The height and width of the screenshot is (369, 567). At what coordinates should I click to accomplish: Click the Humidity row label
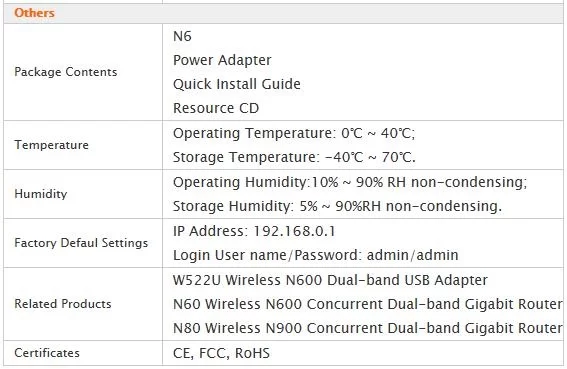(x=40, y=194)
